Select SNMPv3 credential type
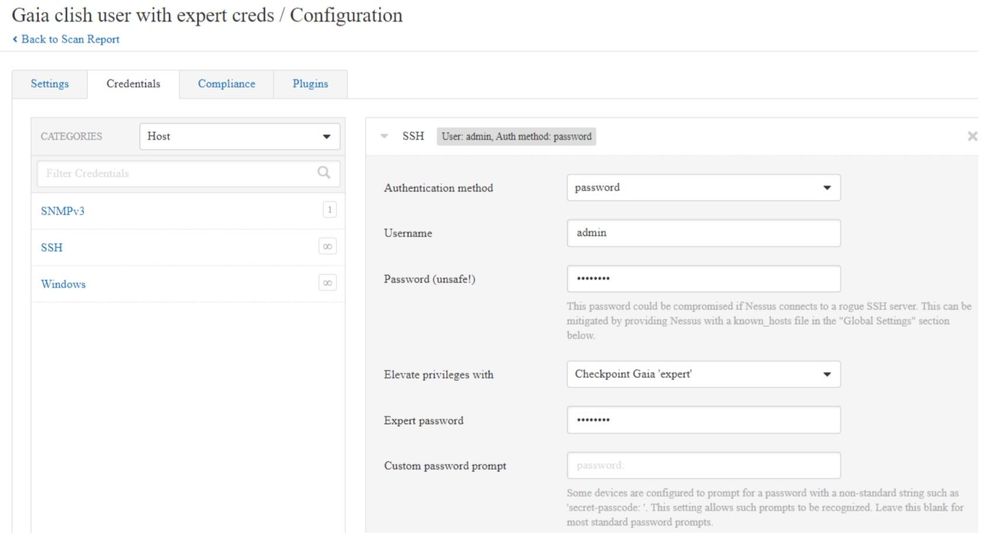998x553 pixels. 56,211
